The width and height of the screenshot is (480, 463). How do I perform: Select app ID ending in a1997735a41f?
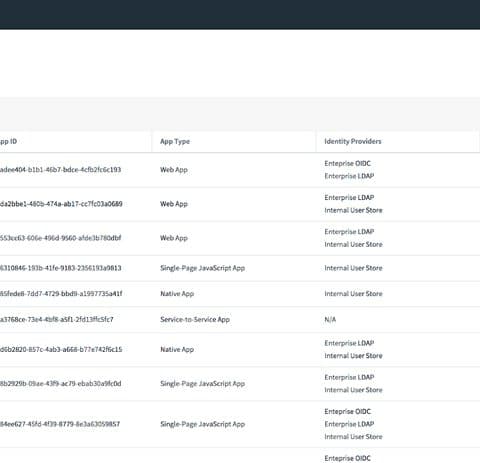61,294
